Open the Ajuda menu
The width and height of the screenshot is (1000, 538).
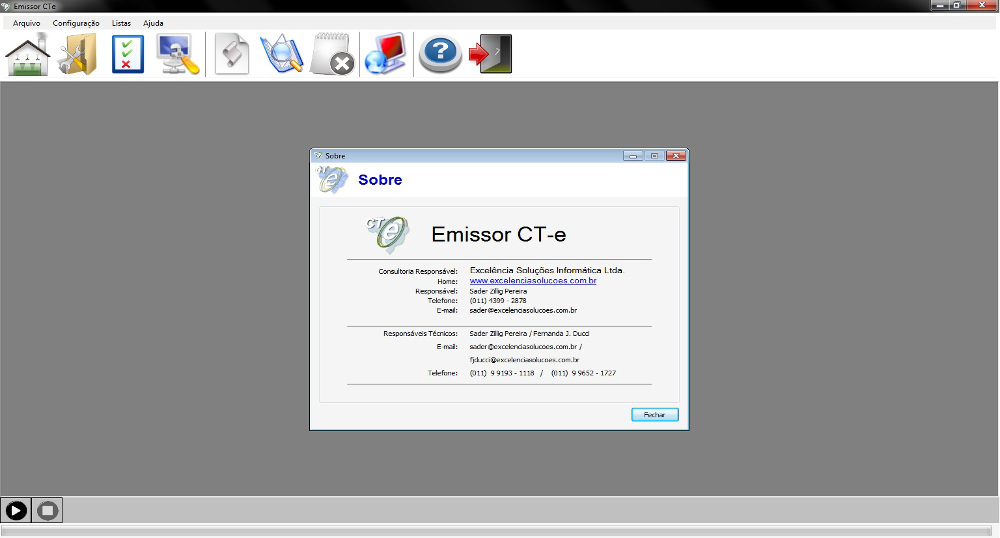(153, 22)
